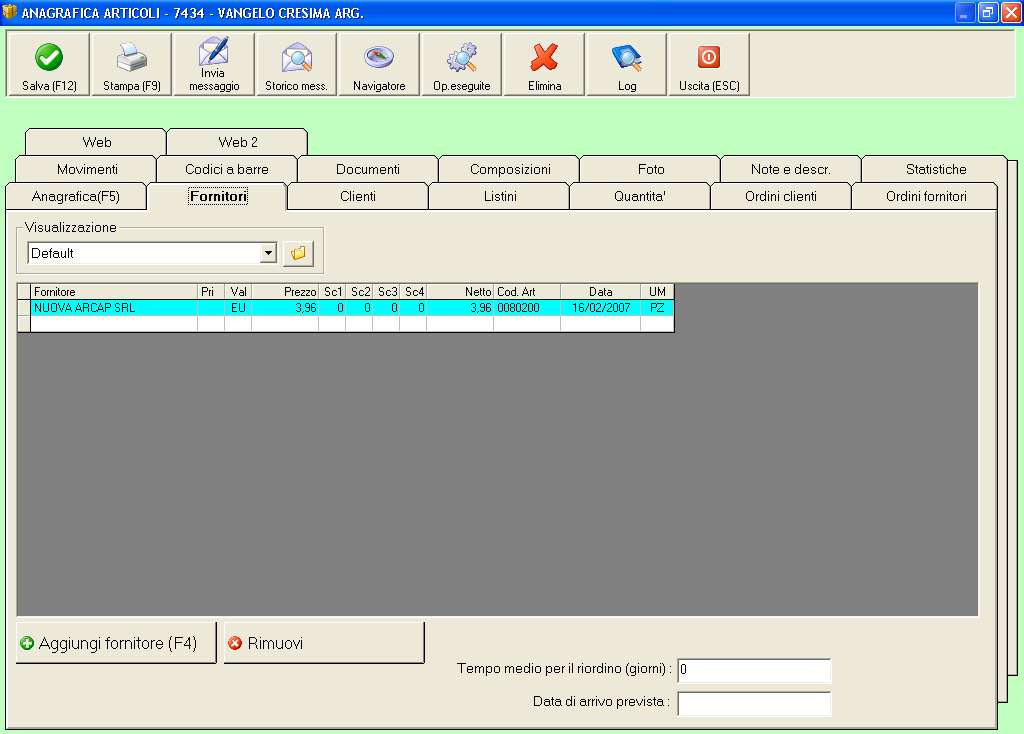The image size is (1024, 734).
Task: Click the Salva (F12) green checkmark icon
Action: coord(48,57)
